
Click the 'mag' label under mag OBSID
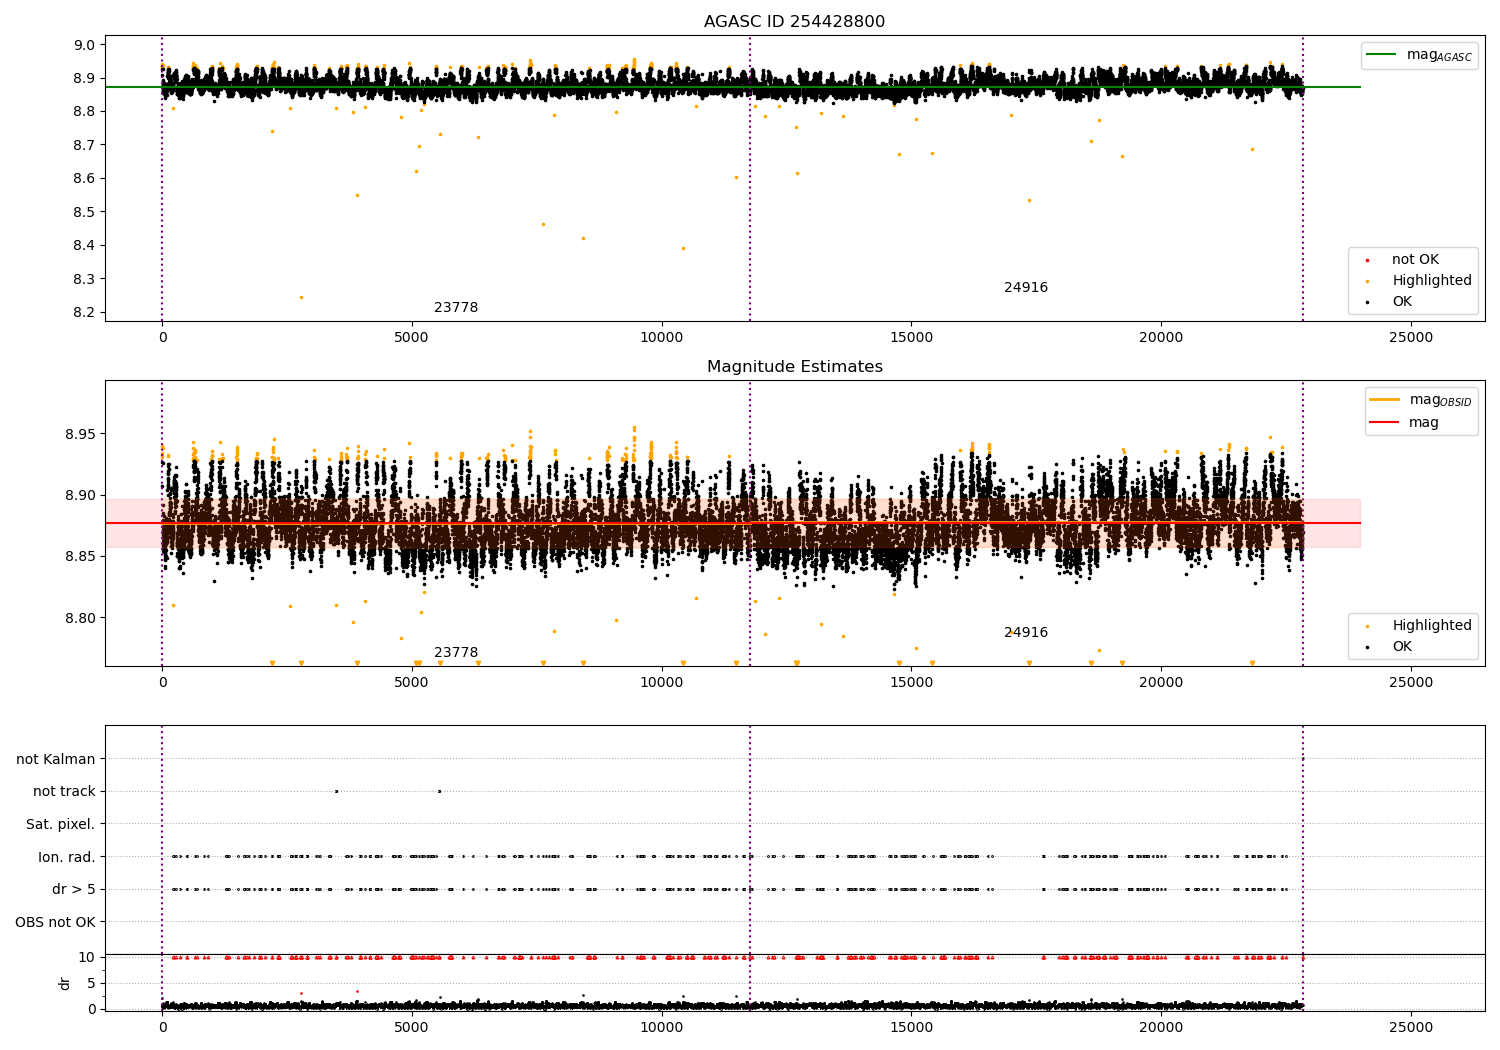1424,423
